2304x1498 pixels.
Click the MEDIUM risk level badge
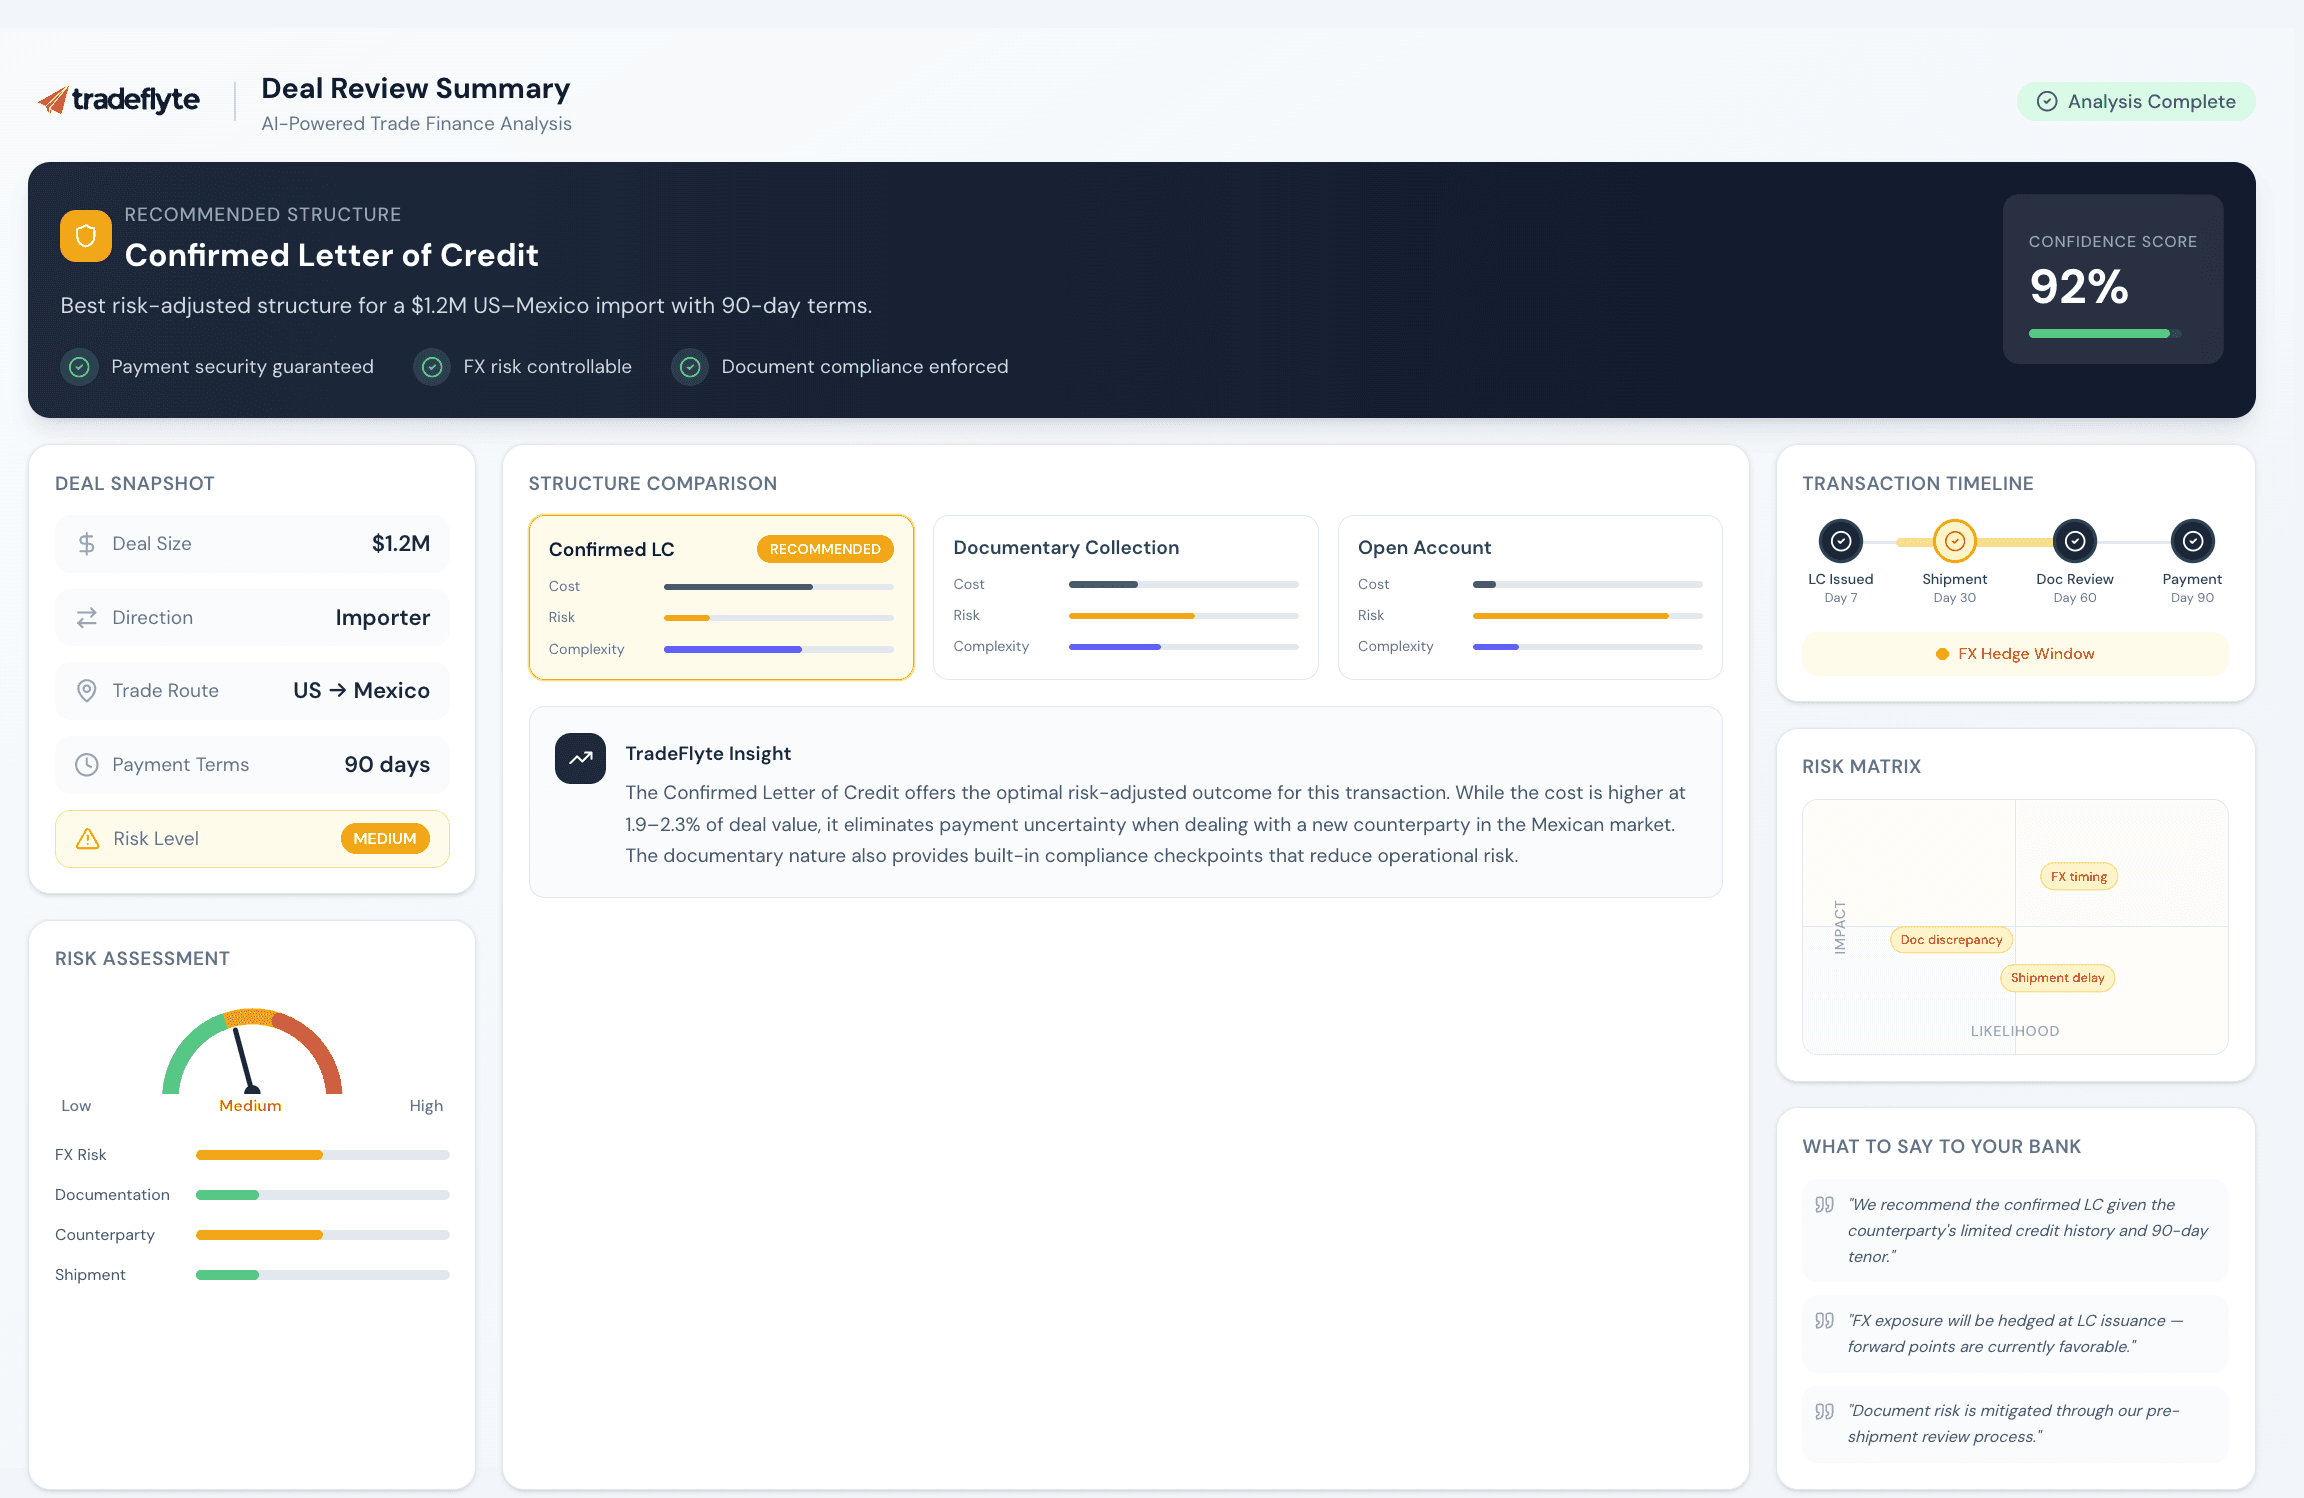385,839
